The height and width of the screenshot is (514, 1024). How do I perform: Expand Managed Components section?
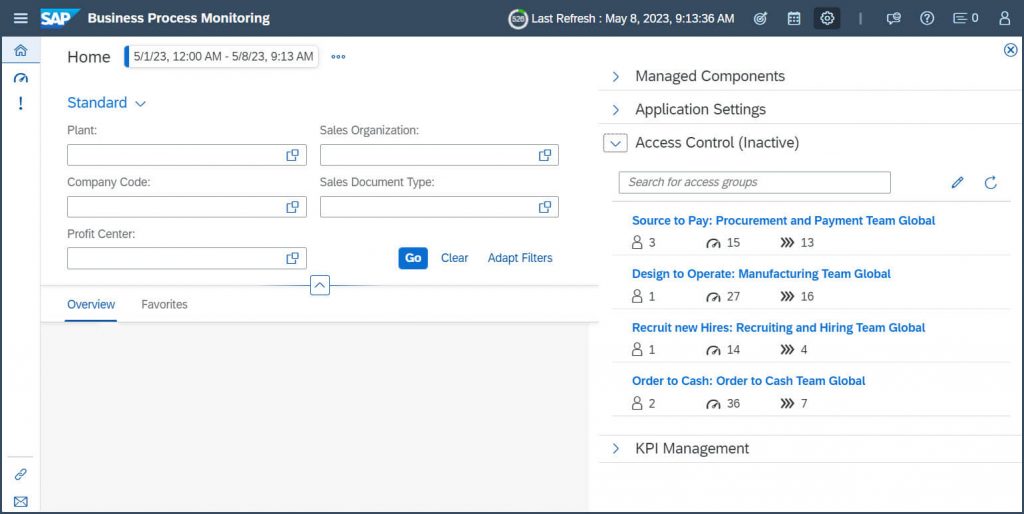click(615, 76)
